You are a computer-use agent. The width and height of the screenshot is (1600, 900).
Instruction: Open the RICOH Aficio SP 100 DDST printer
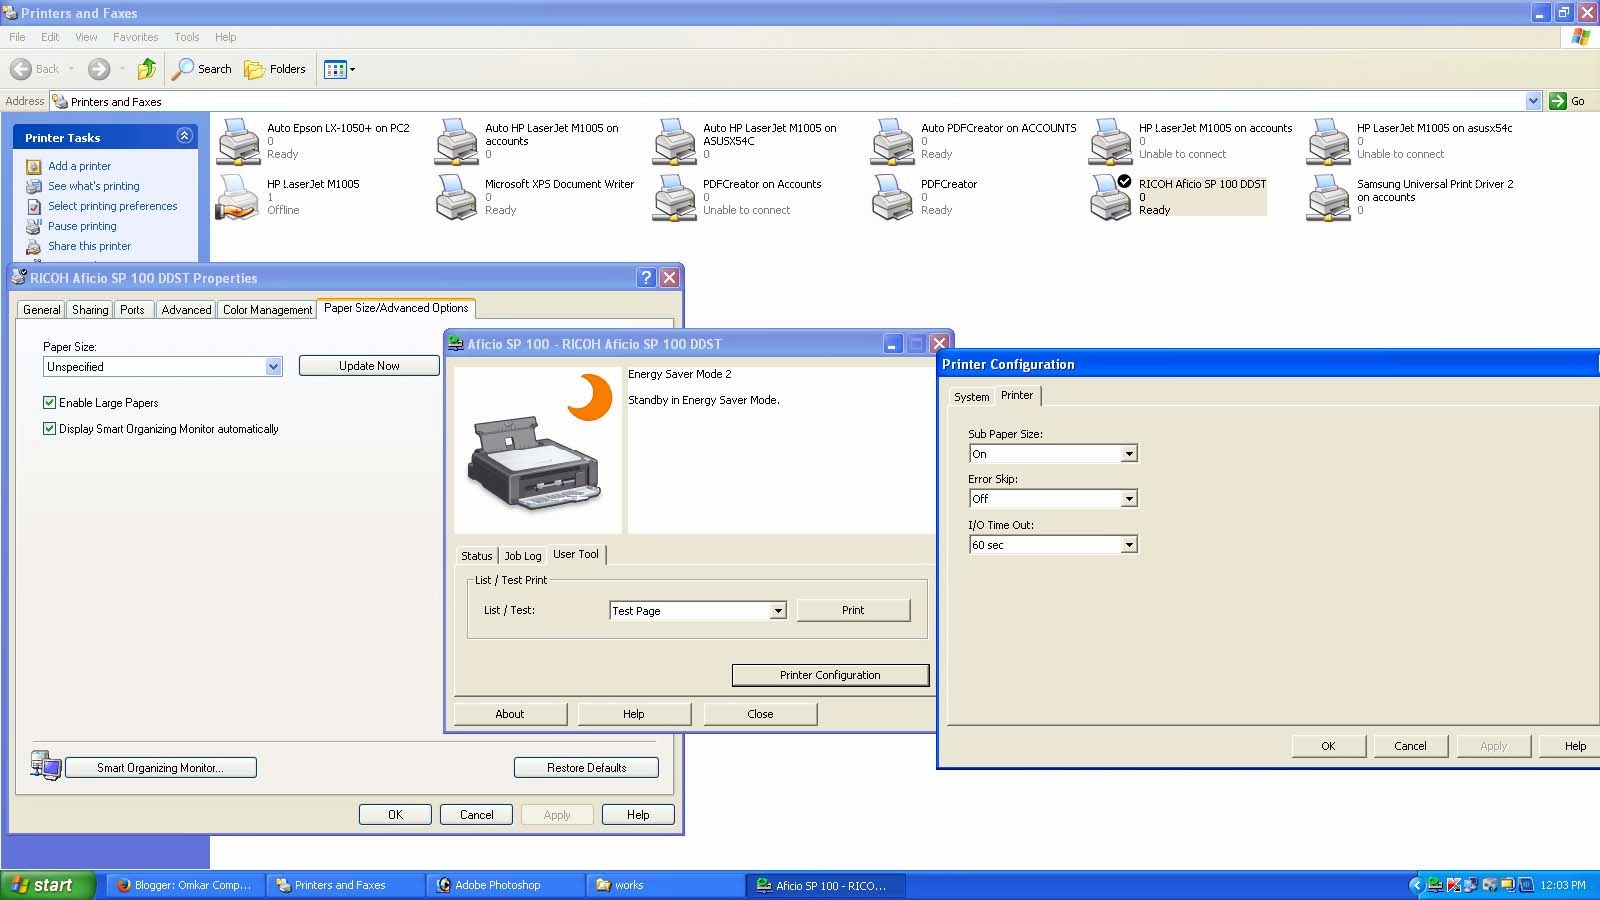[1110, 197]
